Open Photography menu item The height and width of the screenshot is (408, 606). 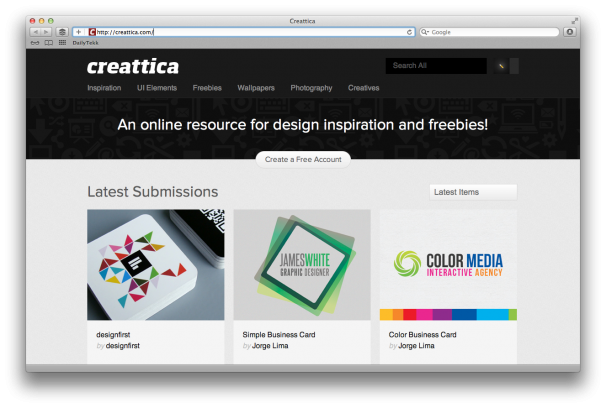(311, 88)
